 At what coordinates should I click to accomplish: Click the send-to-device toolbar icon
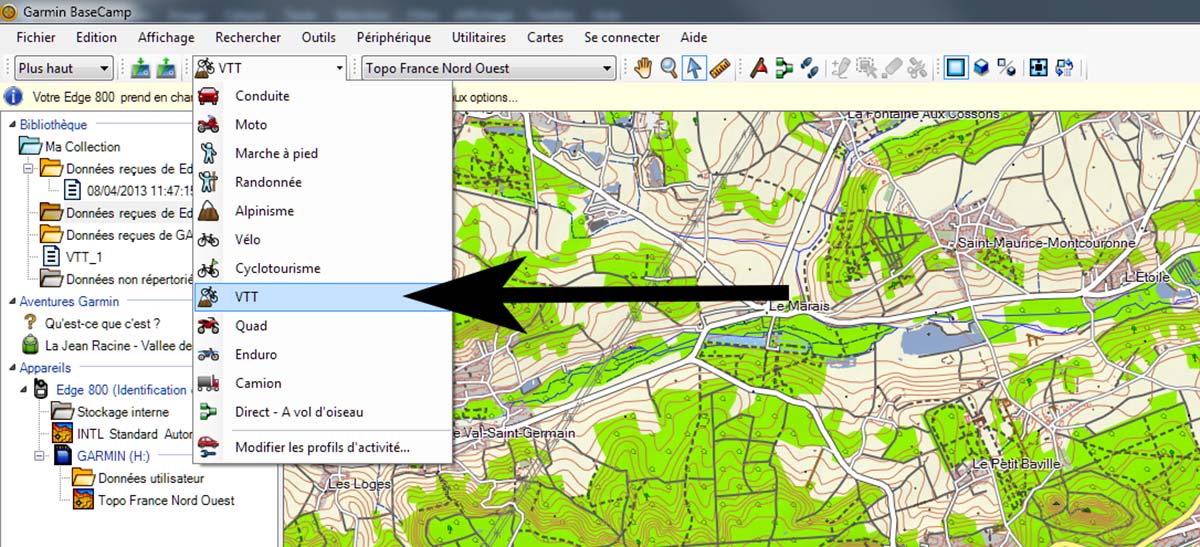coord(140,68)
